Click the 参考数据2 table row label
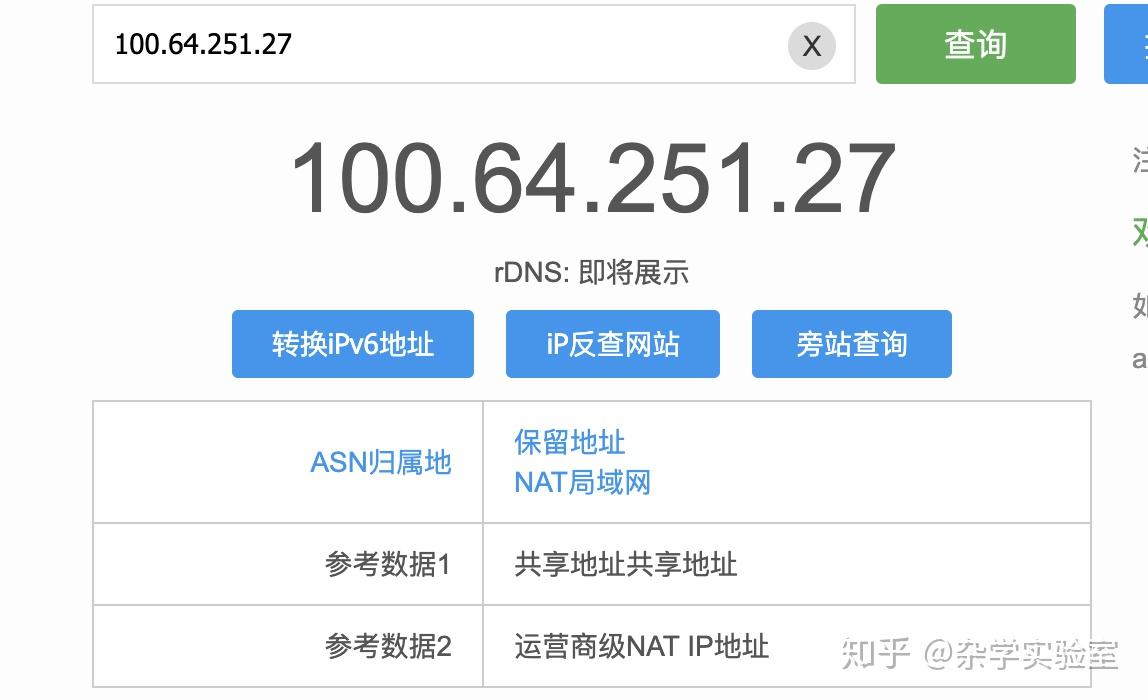This screenshot has width=1148, height=700. [x=388, y=645]
